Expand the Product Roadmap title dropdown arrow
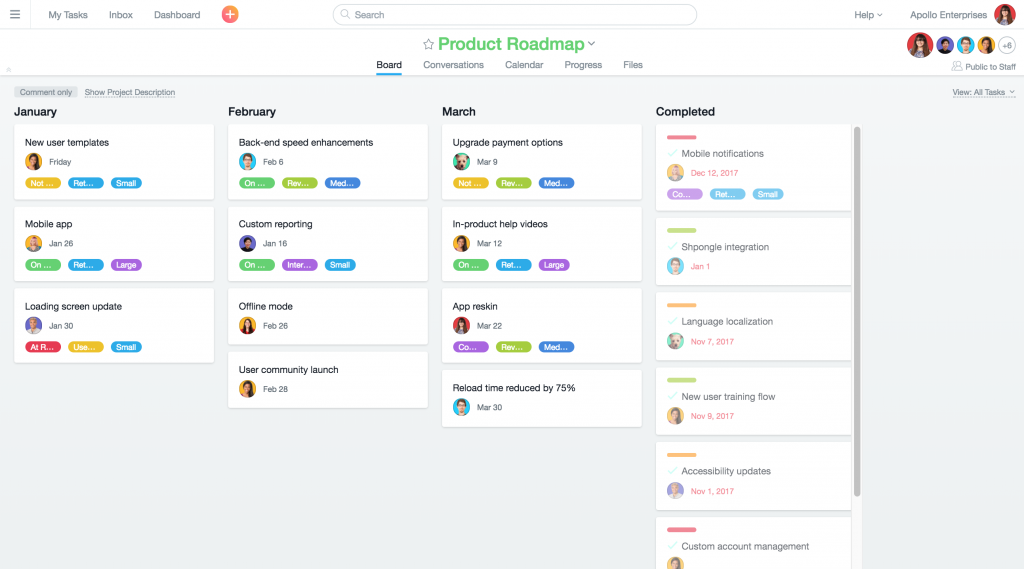The width and height of the screenshot is (1024, 569). coord(592,44)
